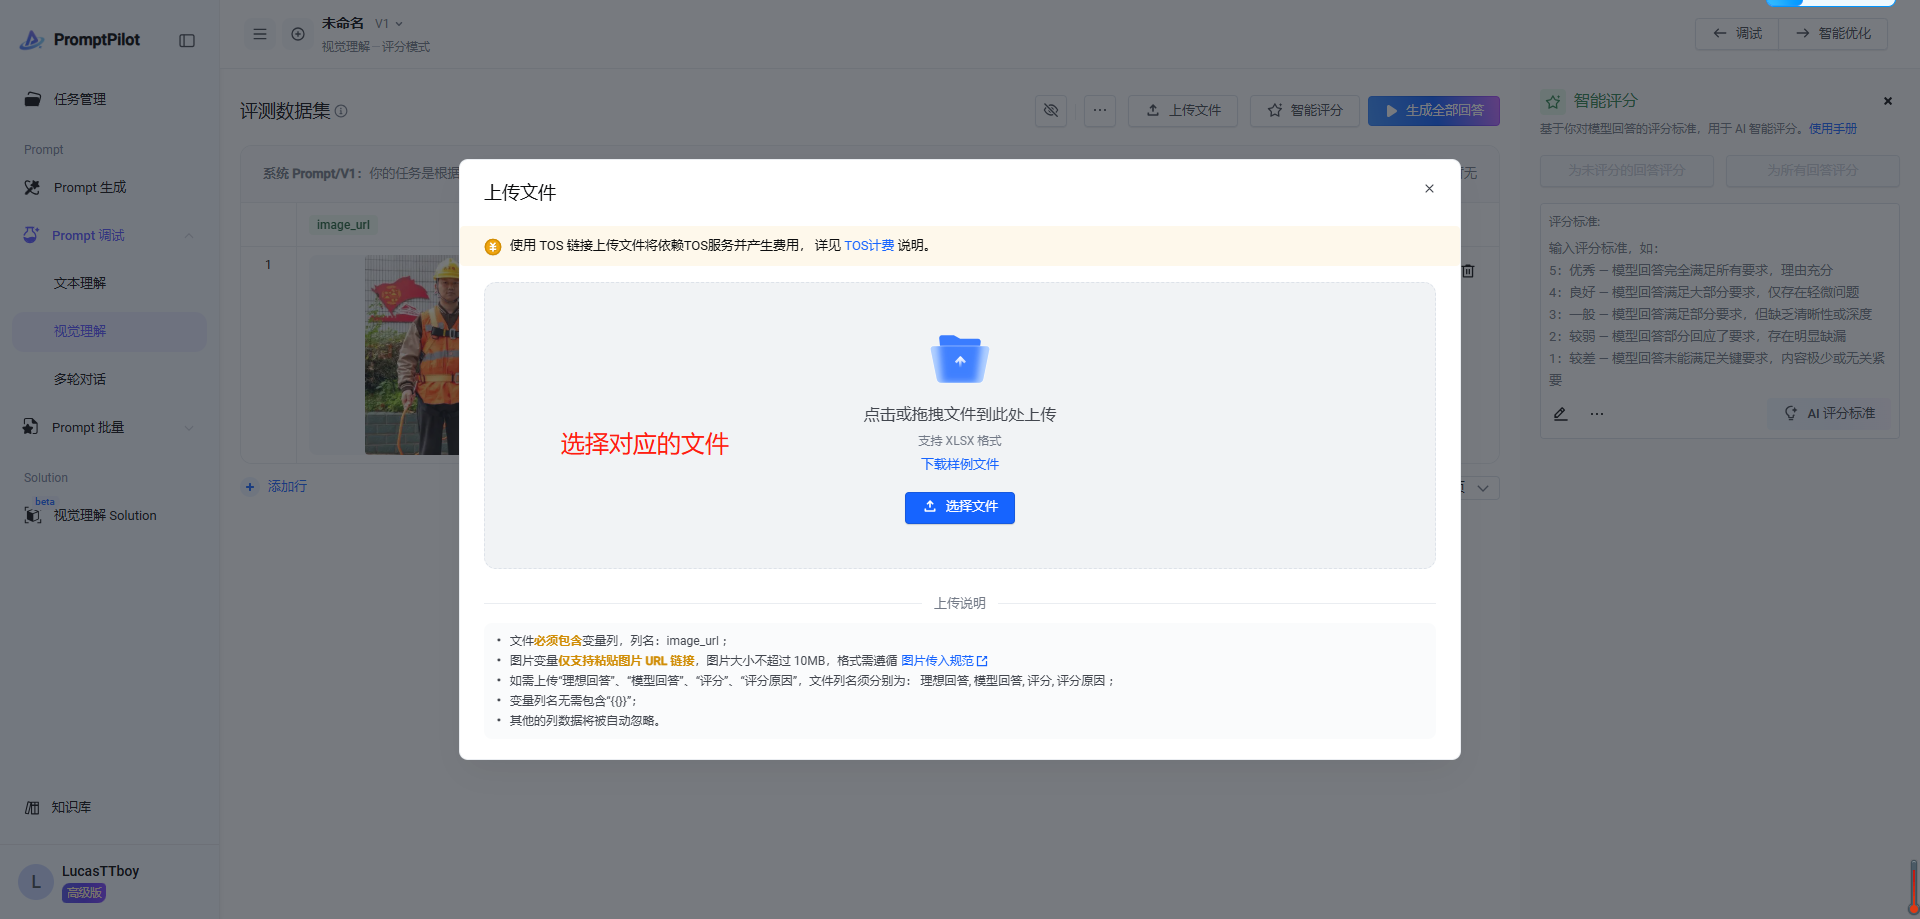The image size is (1920, 919).
Task: Open 任务管理 in the sidebar
Action: click(x=80, y=99)
